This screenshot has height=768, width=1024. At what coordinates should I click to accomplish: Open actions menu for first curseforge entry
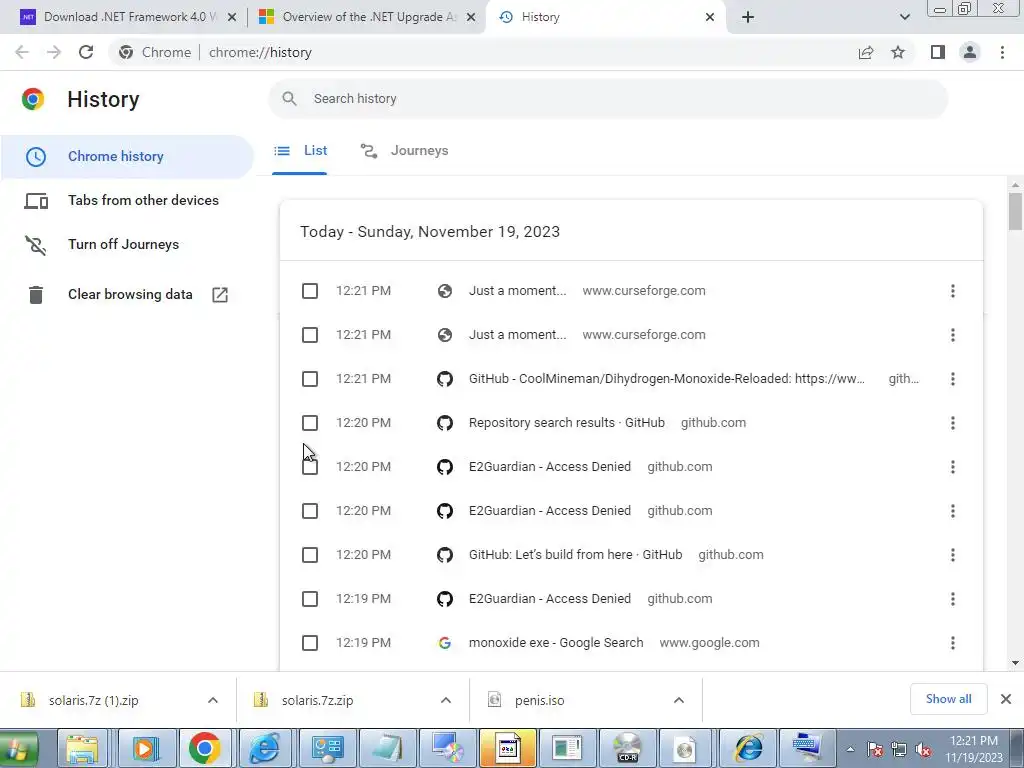[953, 291]
